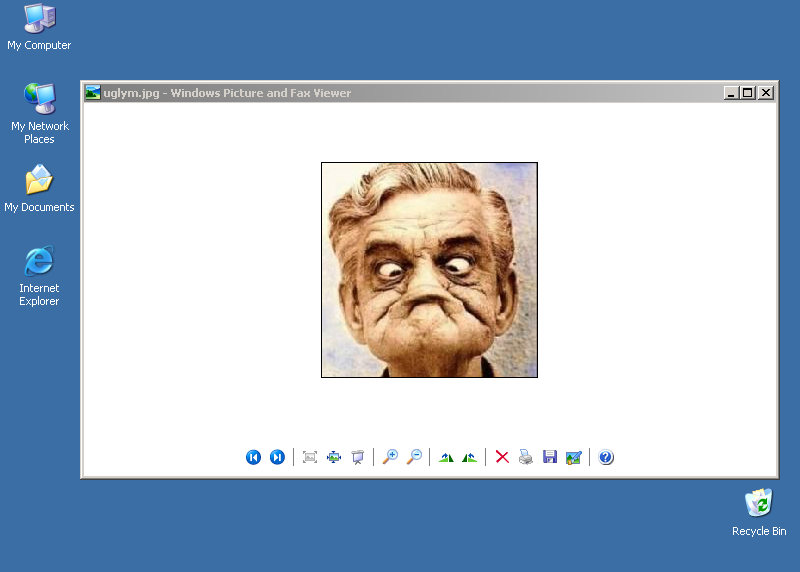Maximize the Picture and Fax Viewer window
Screen dimensions: 800x572
pyautogui.click(x=748, y=93)
